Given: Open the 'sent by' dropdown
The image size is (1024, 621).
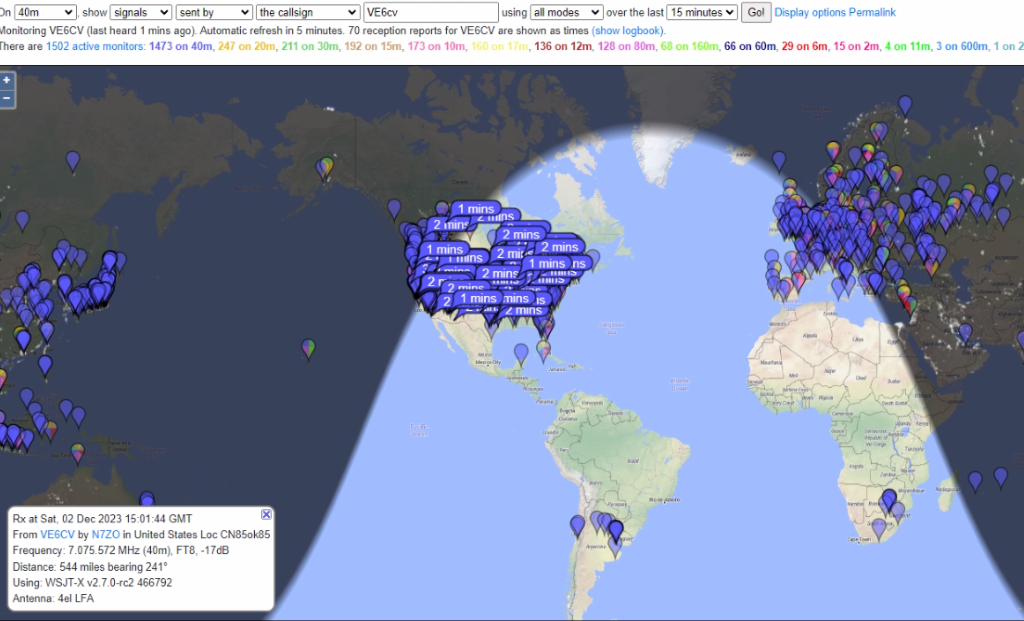Looking at the screenshot, I should [214, 12].
